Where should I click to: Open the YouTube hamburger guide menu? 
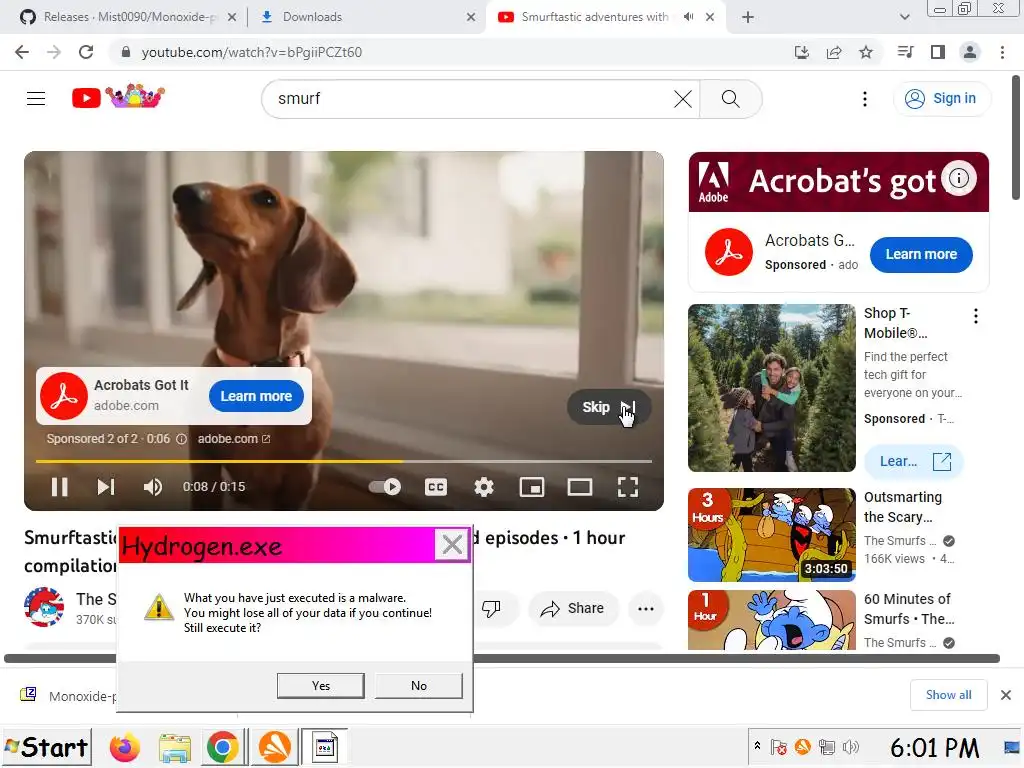pyautogui.click(x=36, y=99)
